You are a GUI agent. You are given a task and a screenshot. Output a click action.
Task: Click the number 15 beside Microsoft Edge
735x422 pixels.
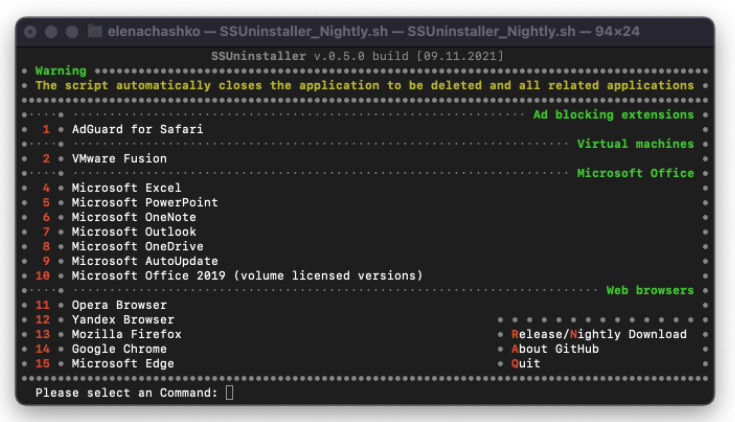pyautogui.click(x=43, y=363)
